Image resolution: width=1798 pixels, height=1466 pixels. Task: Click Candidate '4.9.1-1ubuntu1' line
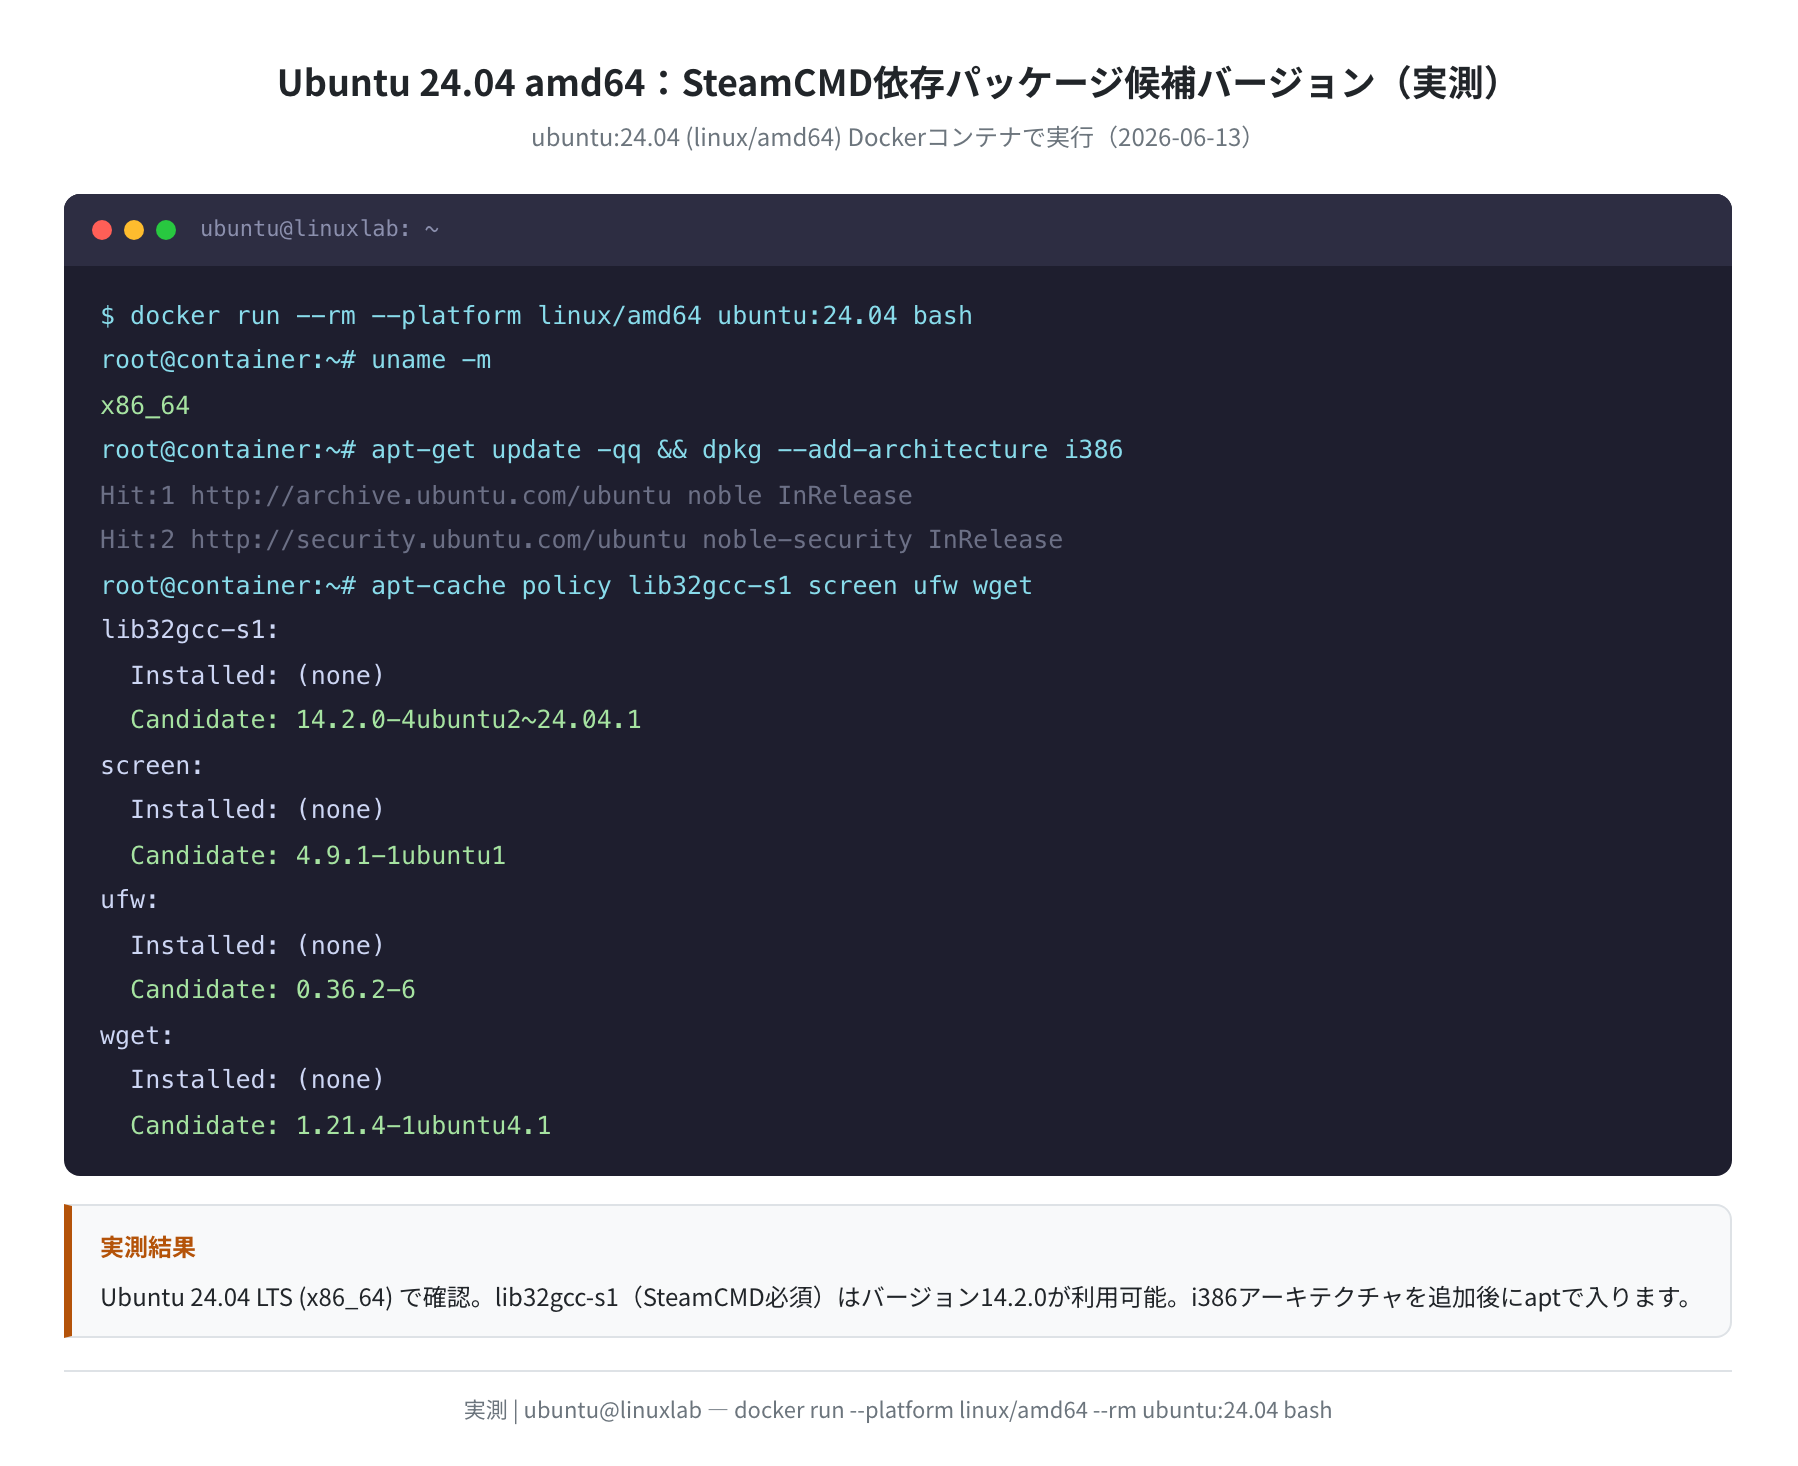tap(318, 856)
